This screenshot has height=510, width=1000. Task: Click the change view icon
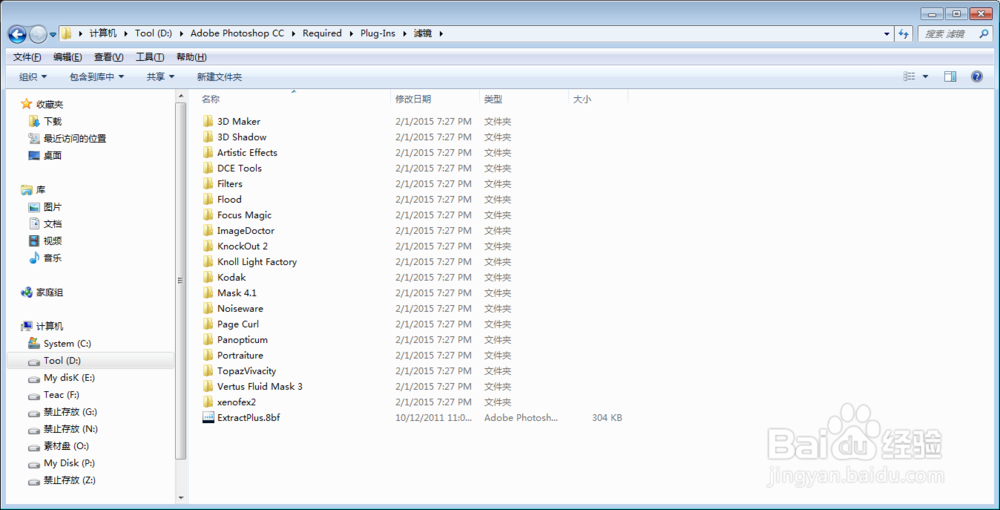click(x=909, y=76)
